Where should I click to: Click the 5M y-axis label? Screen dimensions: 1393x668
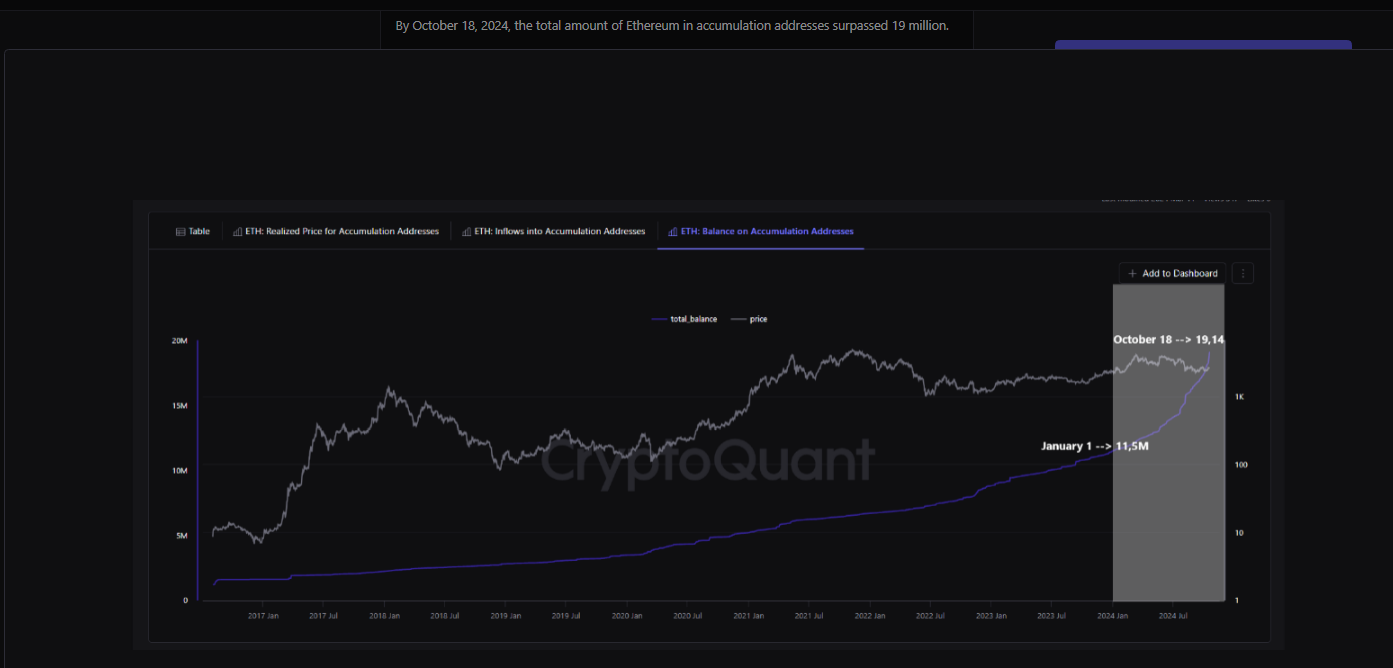(182, 536)
